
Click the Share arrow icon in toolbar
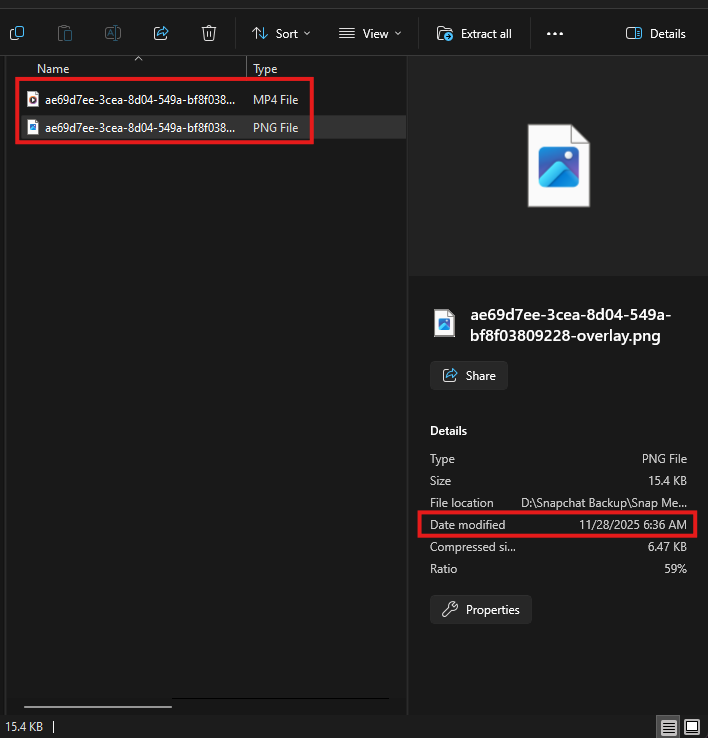tap(161, 33)
